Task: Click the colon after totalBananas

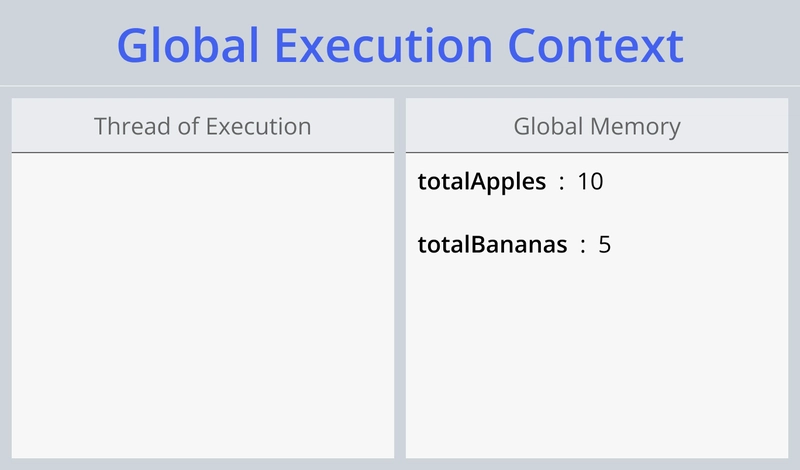Action: pos(583,246)
